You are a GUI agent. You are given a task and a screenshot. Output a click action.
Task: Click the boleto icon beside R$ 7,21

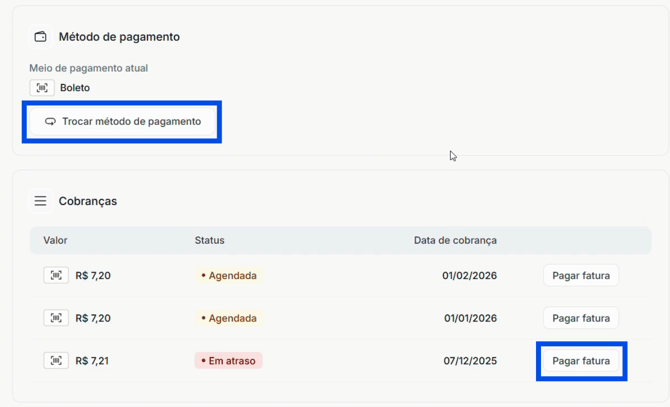click(x=56, y=360)
